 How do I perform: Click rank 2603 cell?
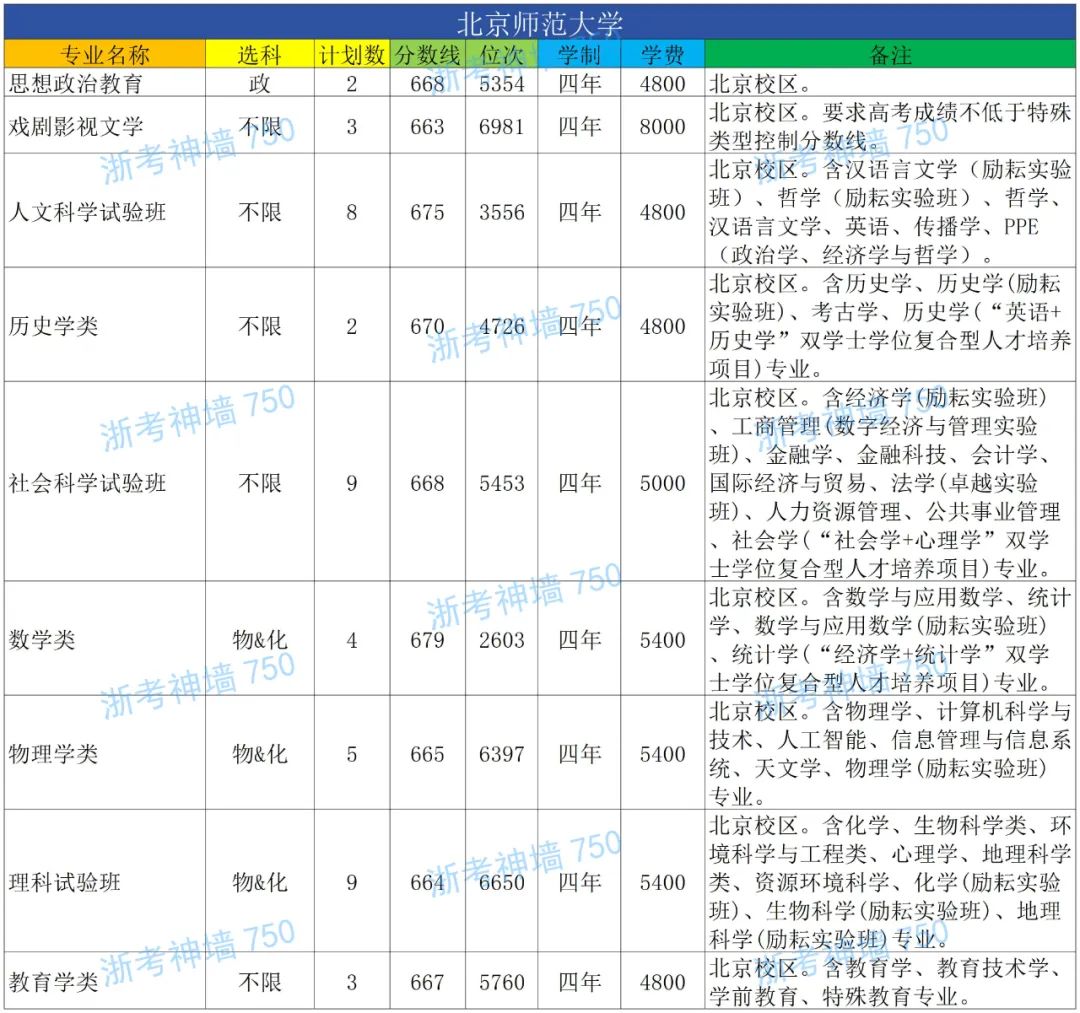(x=501, y=640)
